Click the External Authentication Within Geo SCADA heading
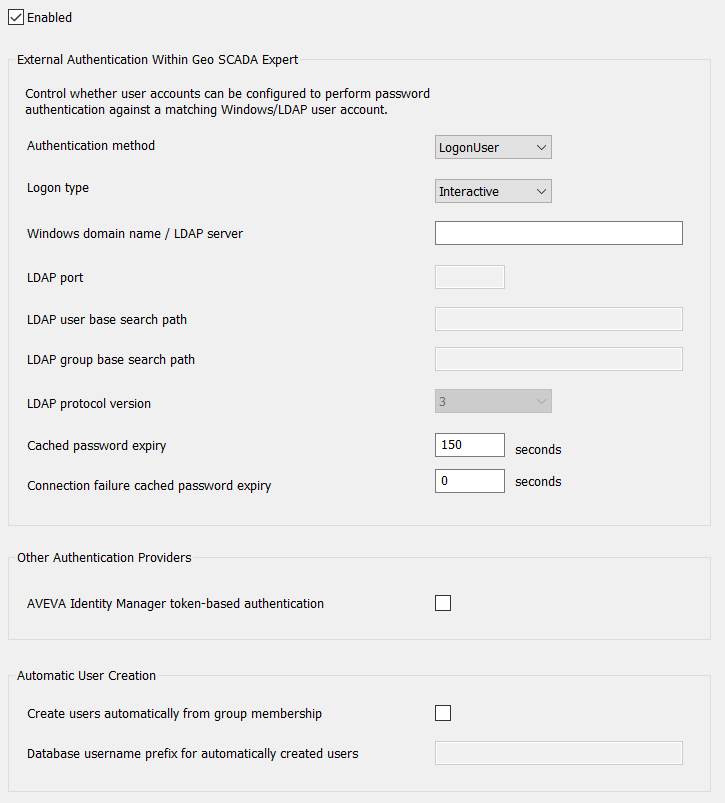The height and width of the screenshot is (803, 725). coord(158,60)
